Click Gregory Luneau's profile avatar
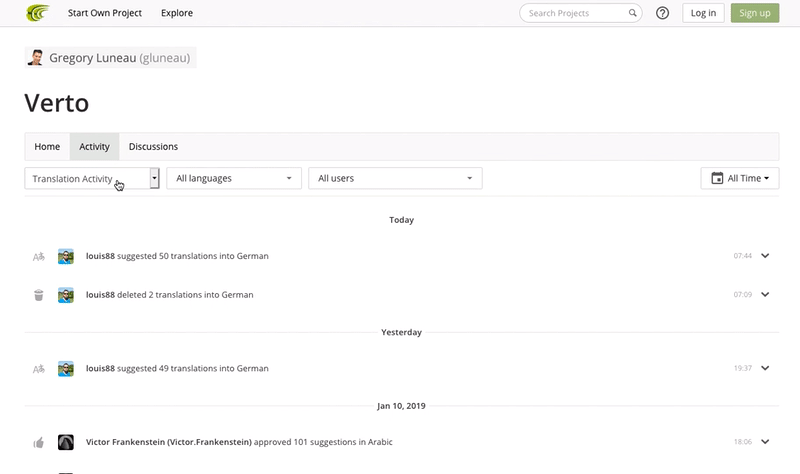 click(x=35, y=58)
